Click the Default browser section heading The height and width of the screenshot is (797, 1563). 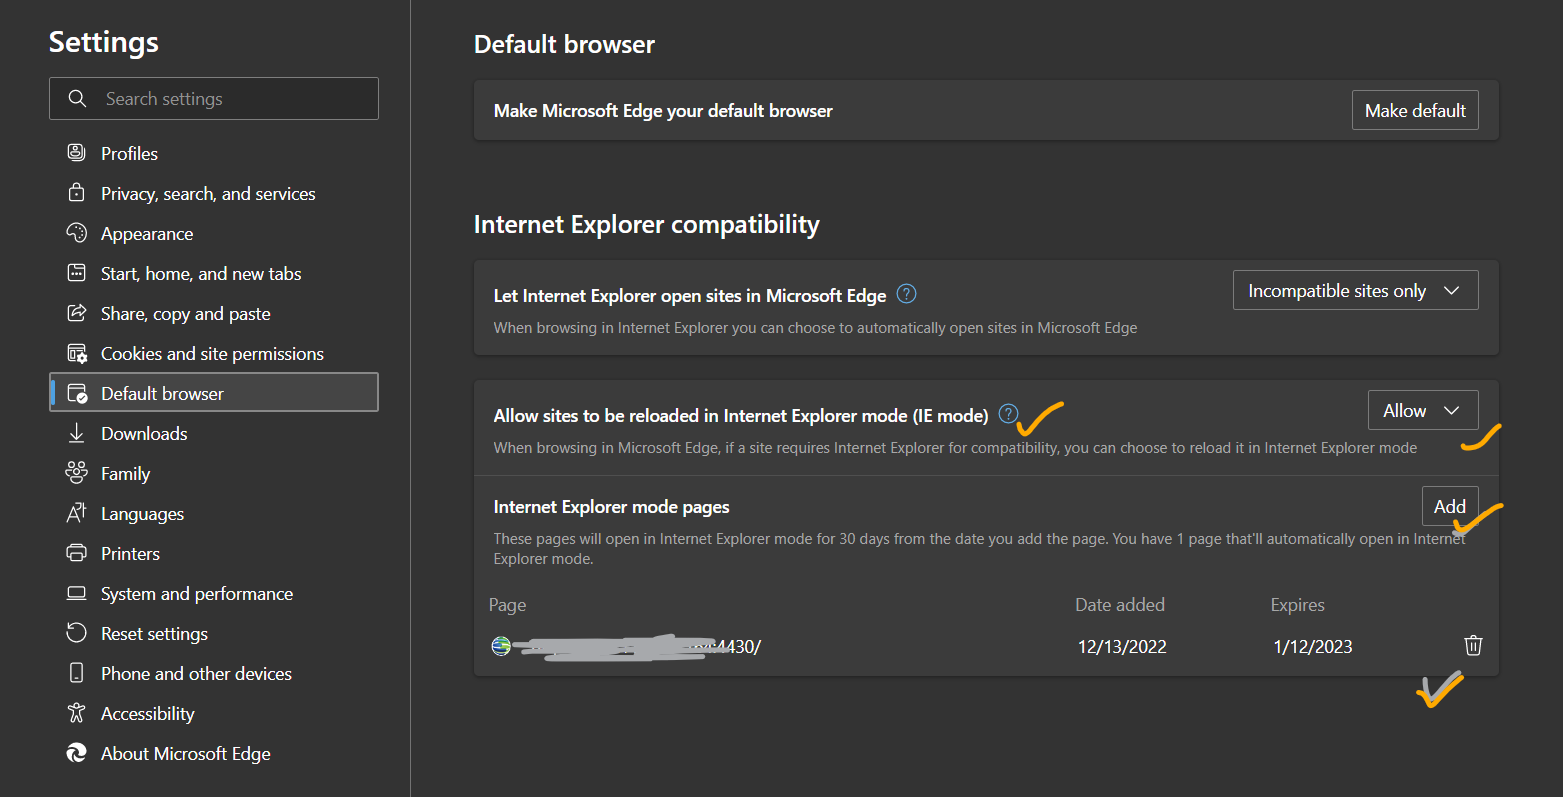[564, 44]
